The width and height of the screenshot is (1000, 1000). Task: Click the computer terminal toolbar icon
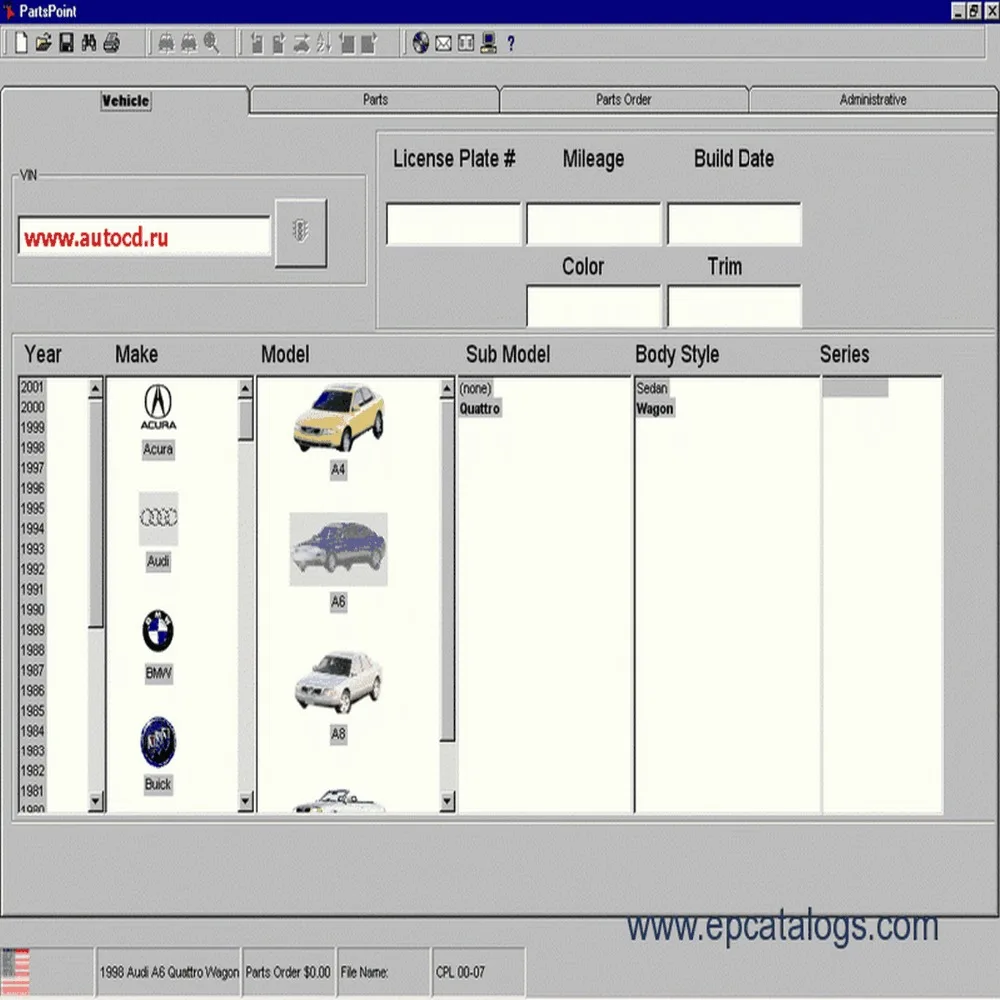click(489, 43)
